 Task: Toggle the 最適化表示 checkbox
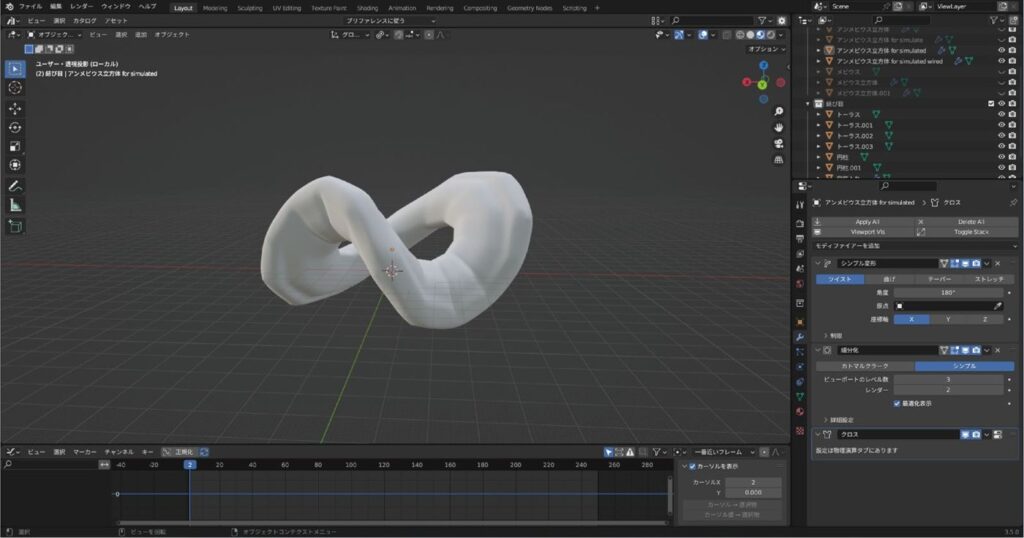coord(897,404)
